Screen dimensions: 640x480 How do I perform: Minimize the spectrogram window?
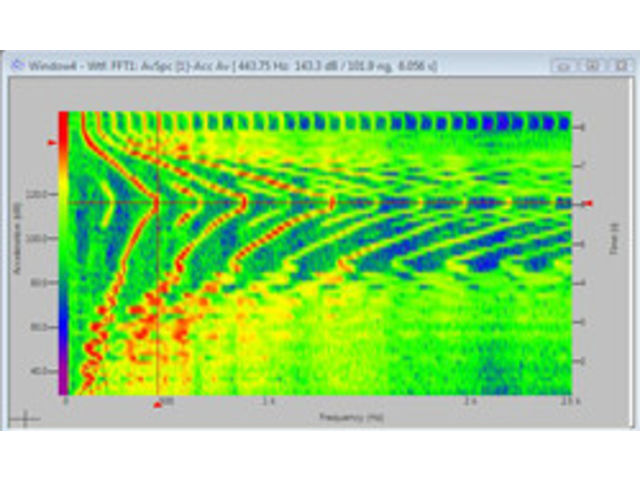point(565,65)
